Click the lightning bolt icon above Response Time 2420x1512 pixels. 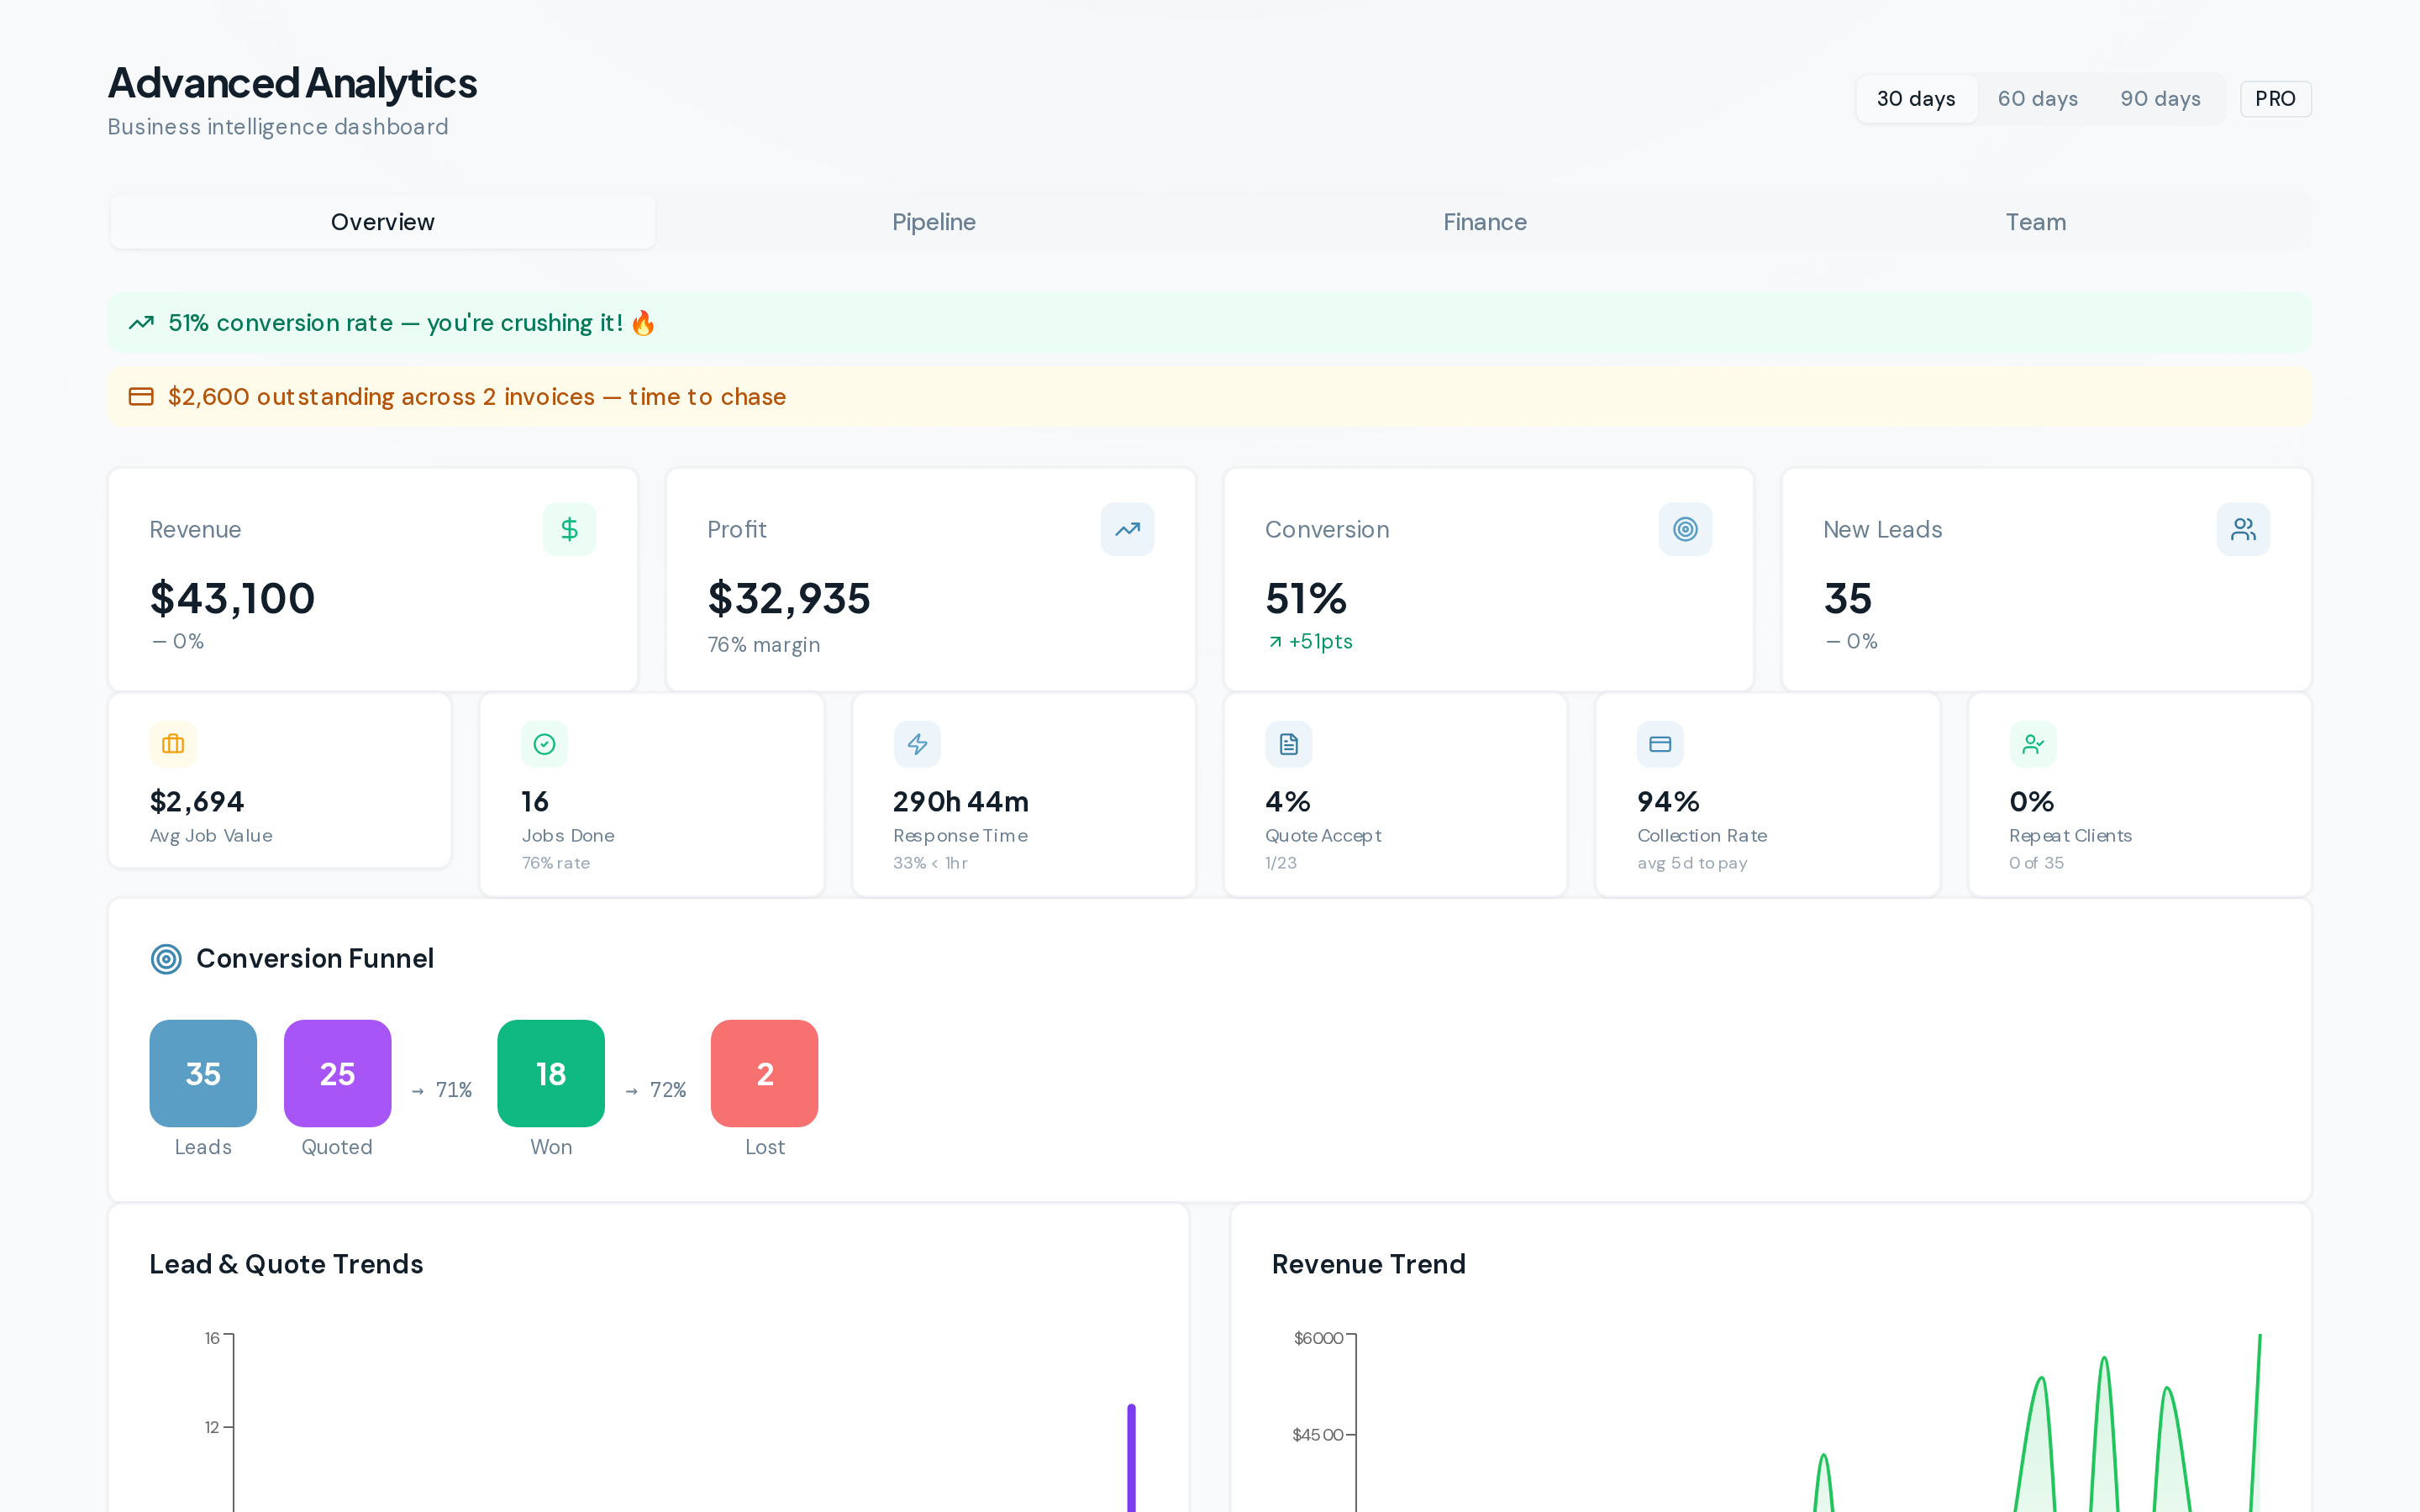[x=917, y=744]
